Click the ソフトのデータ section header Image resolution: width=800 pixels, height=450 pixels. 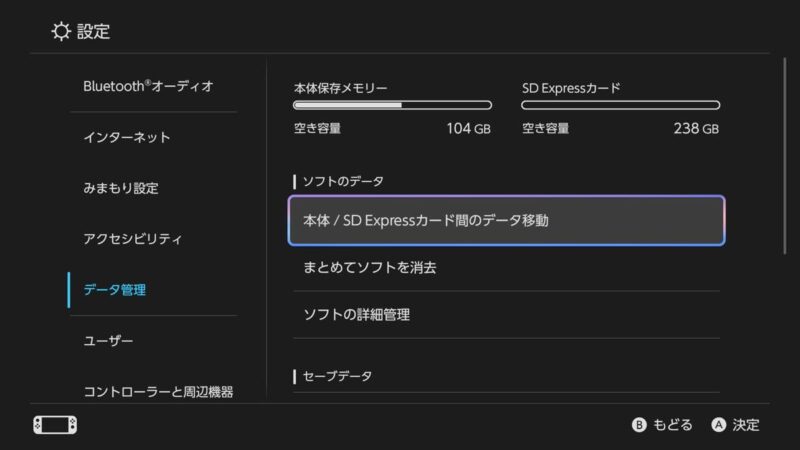pyautogui.click(x=343, y=182)
